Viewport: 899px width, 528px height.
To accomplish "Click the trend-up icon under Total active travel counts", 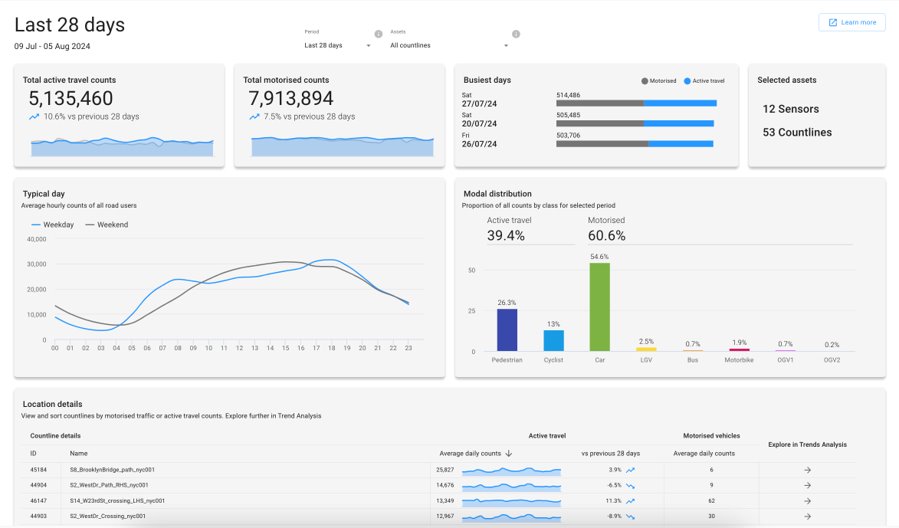I will (x=34, y=117).
